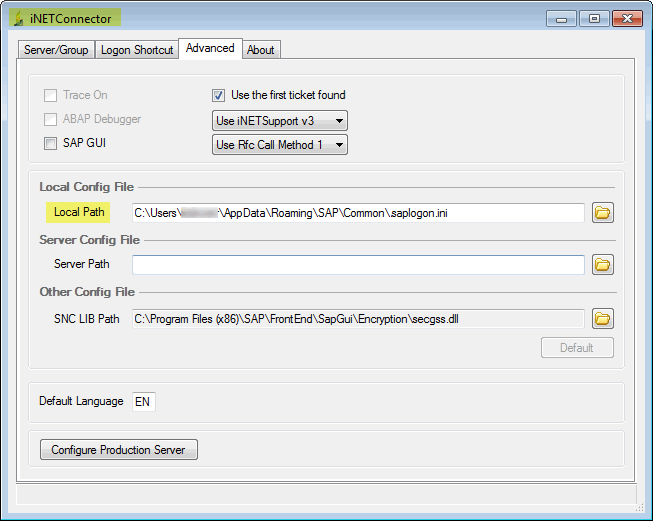Image resolution: width=653 pixels, height=521 pixels.
Task: Close the iNETConnector window
Action: coord(627,19)
